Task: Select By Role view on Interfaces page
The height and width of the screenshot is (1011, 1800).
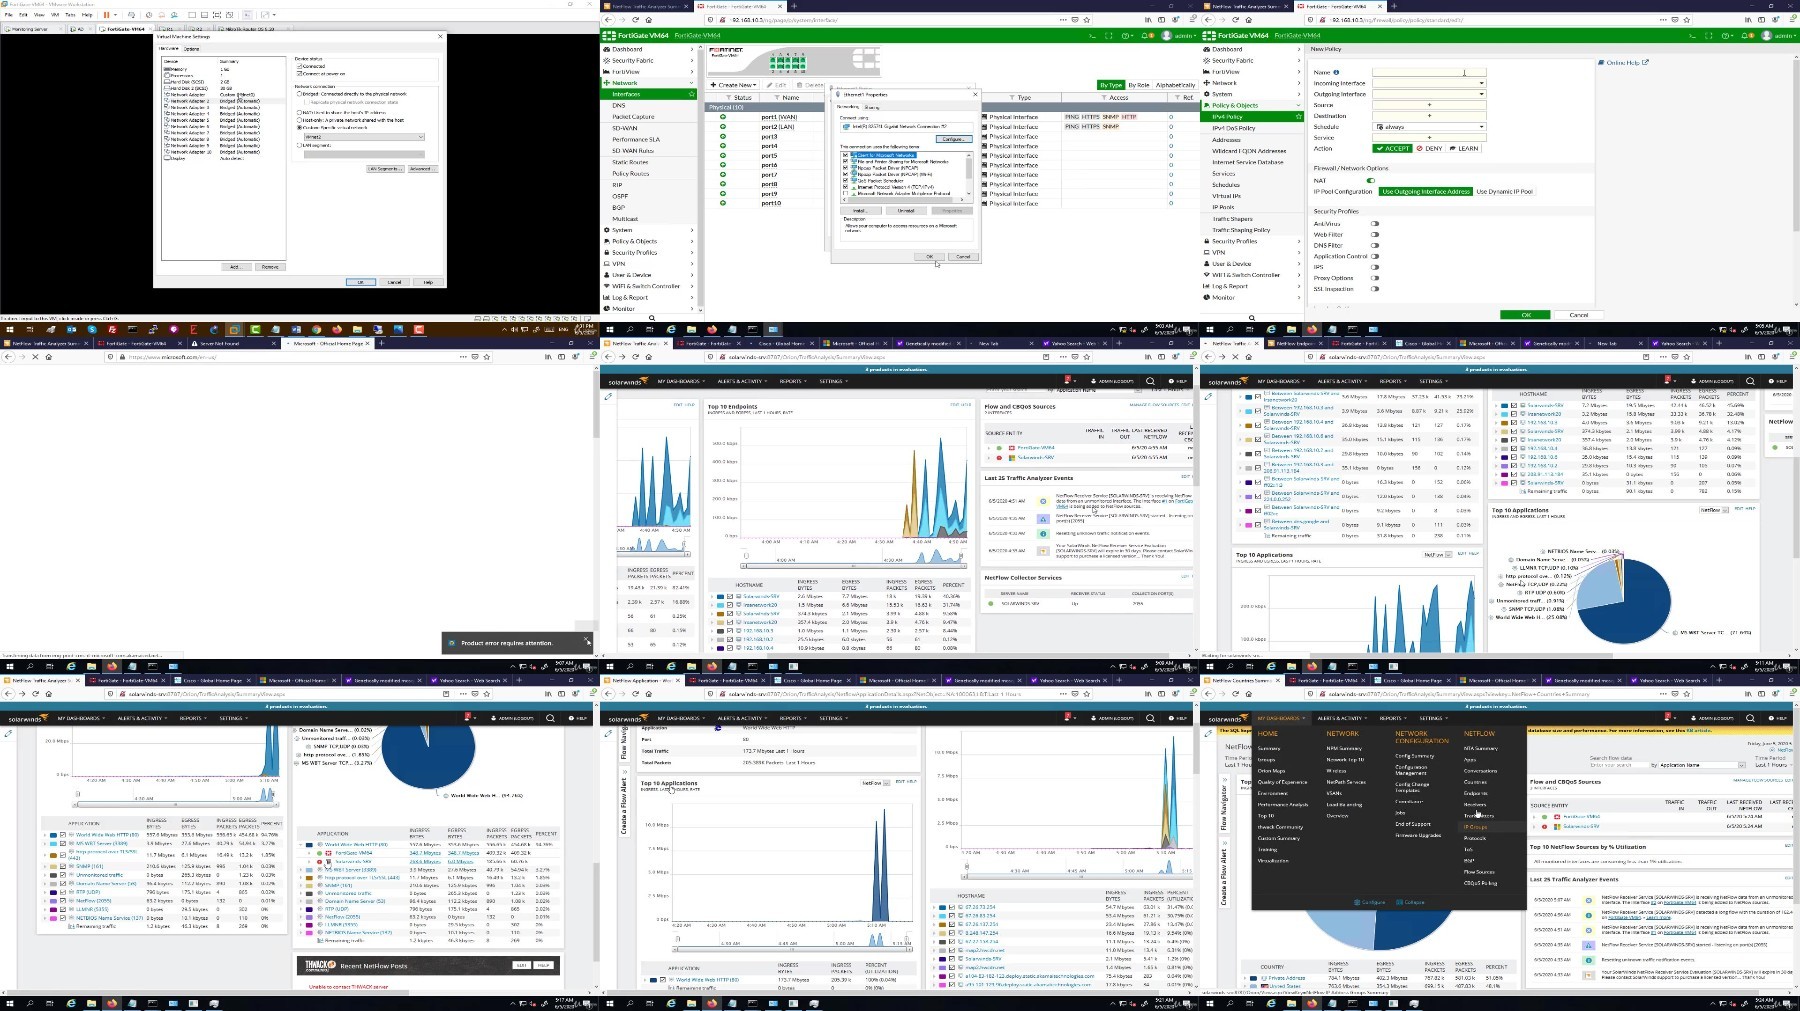Action: [x=1139, y=85]
